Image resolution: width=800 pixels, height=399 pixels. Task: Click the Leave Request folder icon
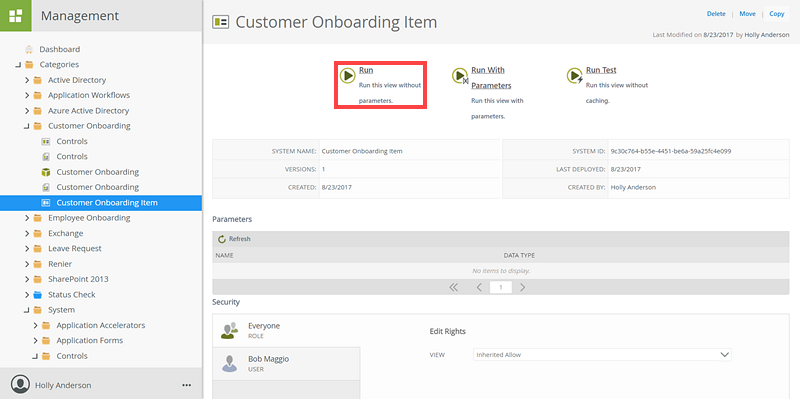tap(37, 248)
